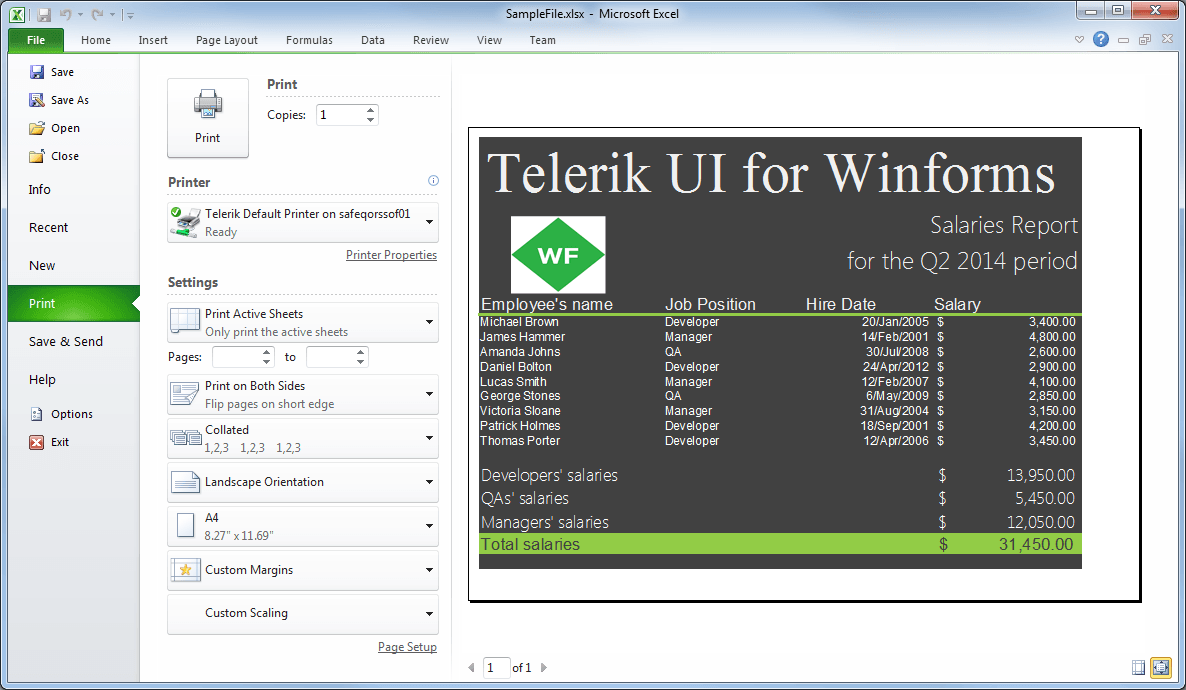The width and height of the screenshot is (1186, 690).
Task: Click the Excel application icon in title bar
Action: click(x=17, y=14)
